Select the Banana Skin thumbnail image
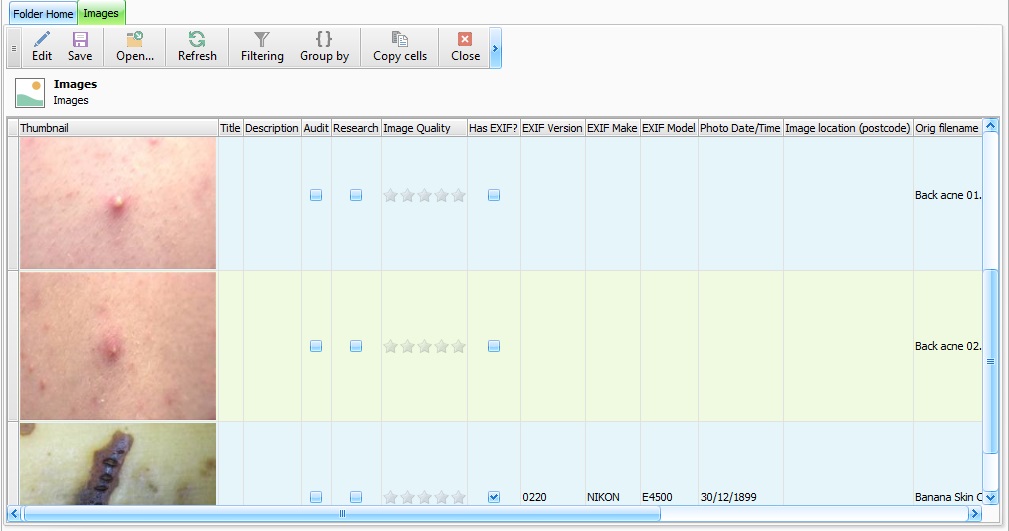Viewport: 1009px width, 531px height. 118,463
